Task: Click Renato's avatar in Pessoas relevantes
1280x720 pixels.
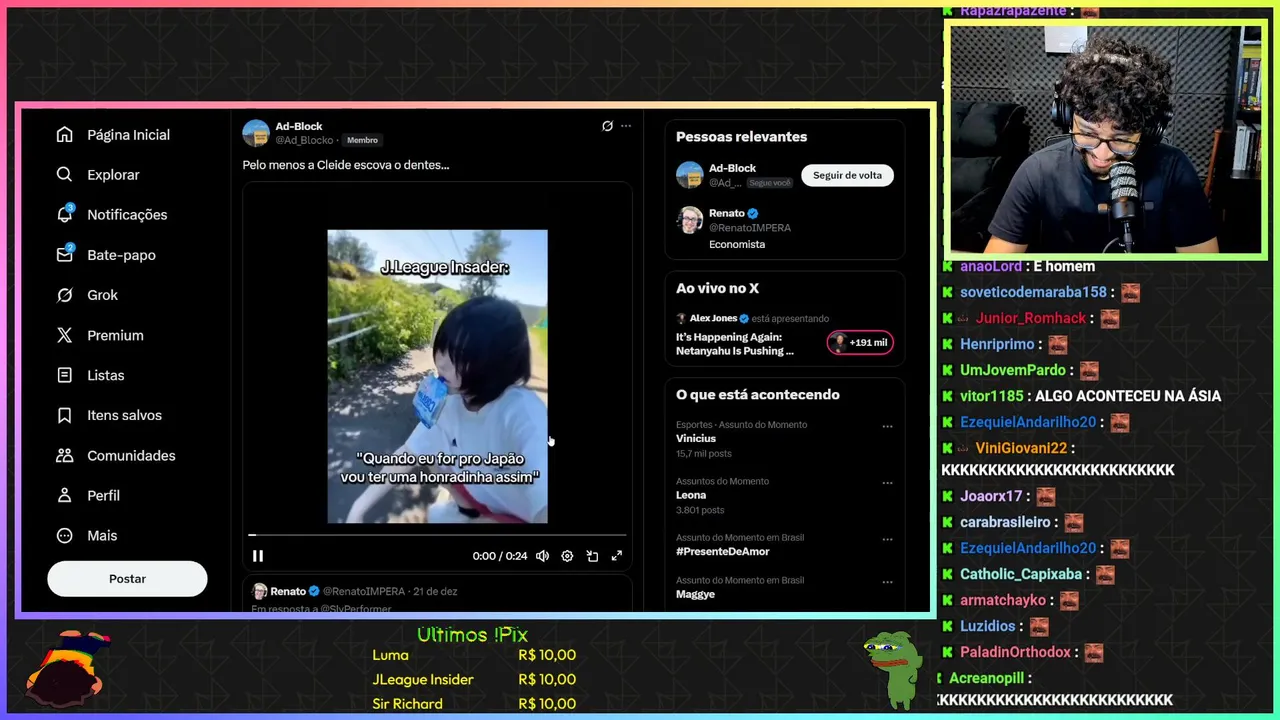Action: click(690, 220)
